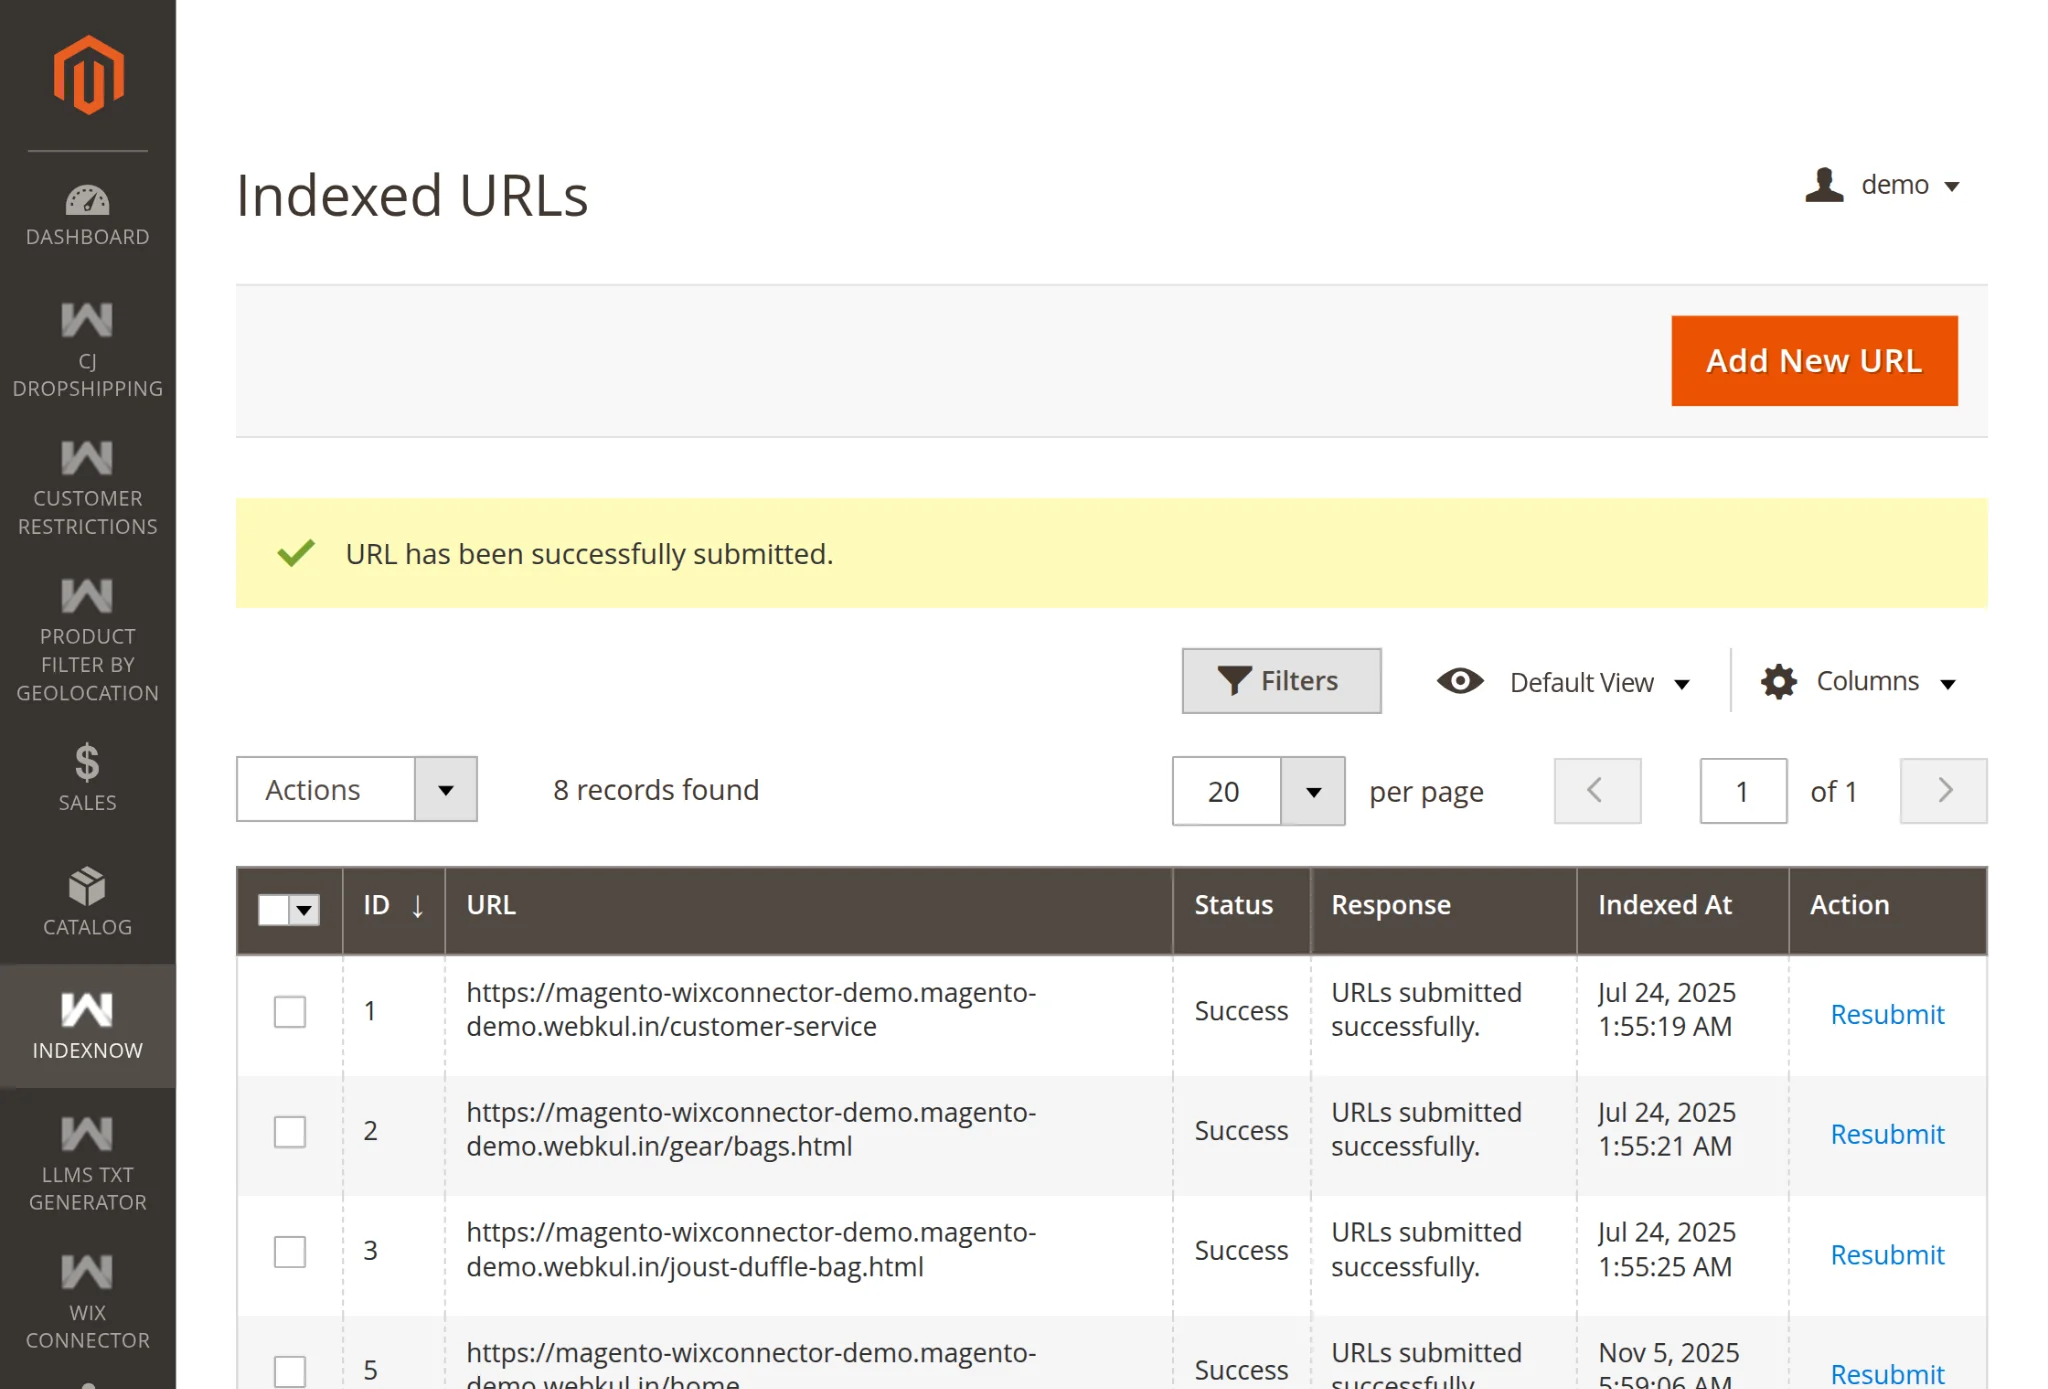Click the Add New URL button
This screenshot has width=2048, height=1389.
pyautogui.click(x=1813, y=361)
